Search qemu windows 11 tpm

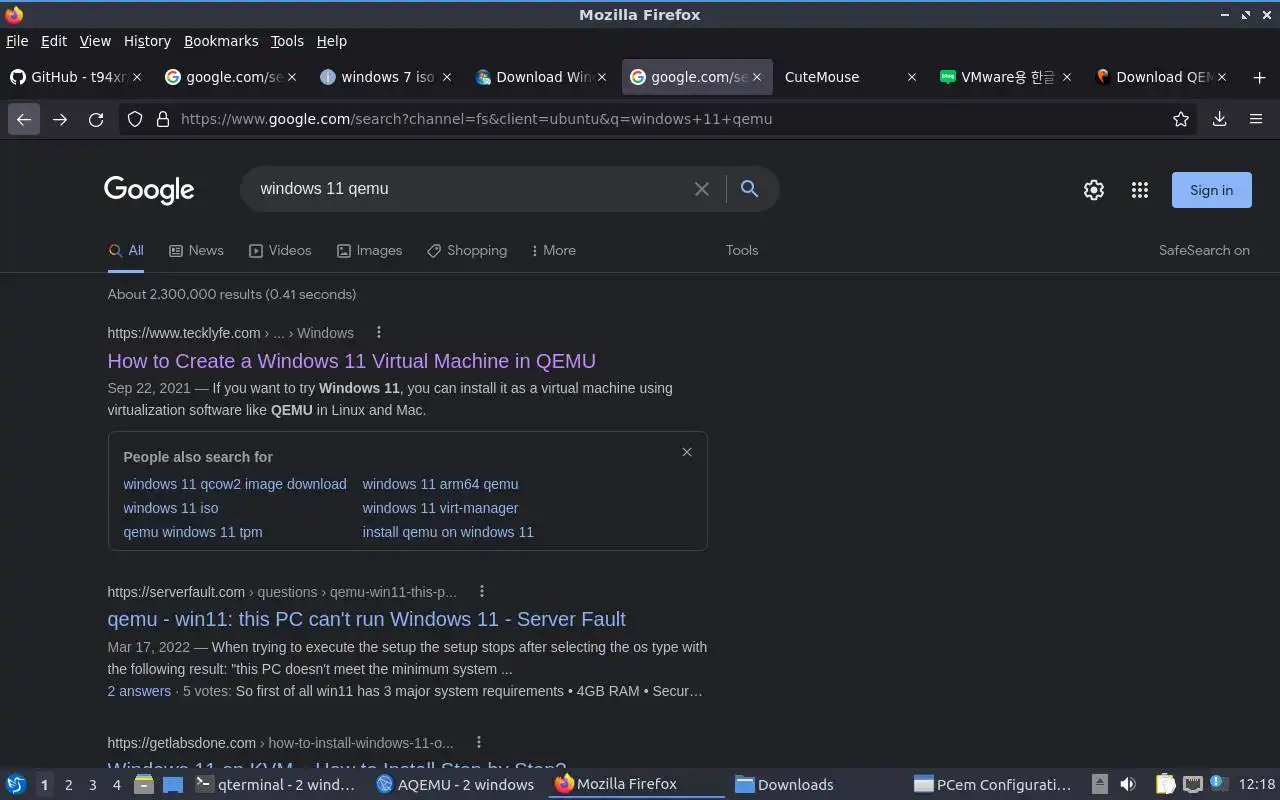pos(193,532)
